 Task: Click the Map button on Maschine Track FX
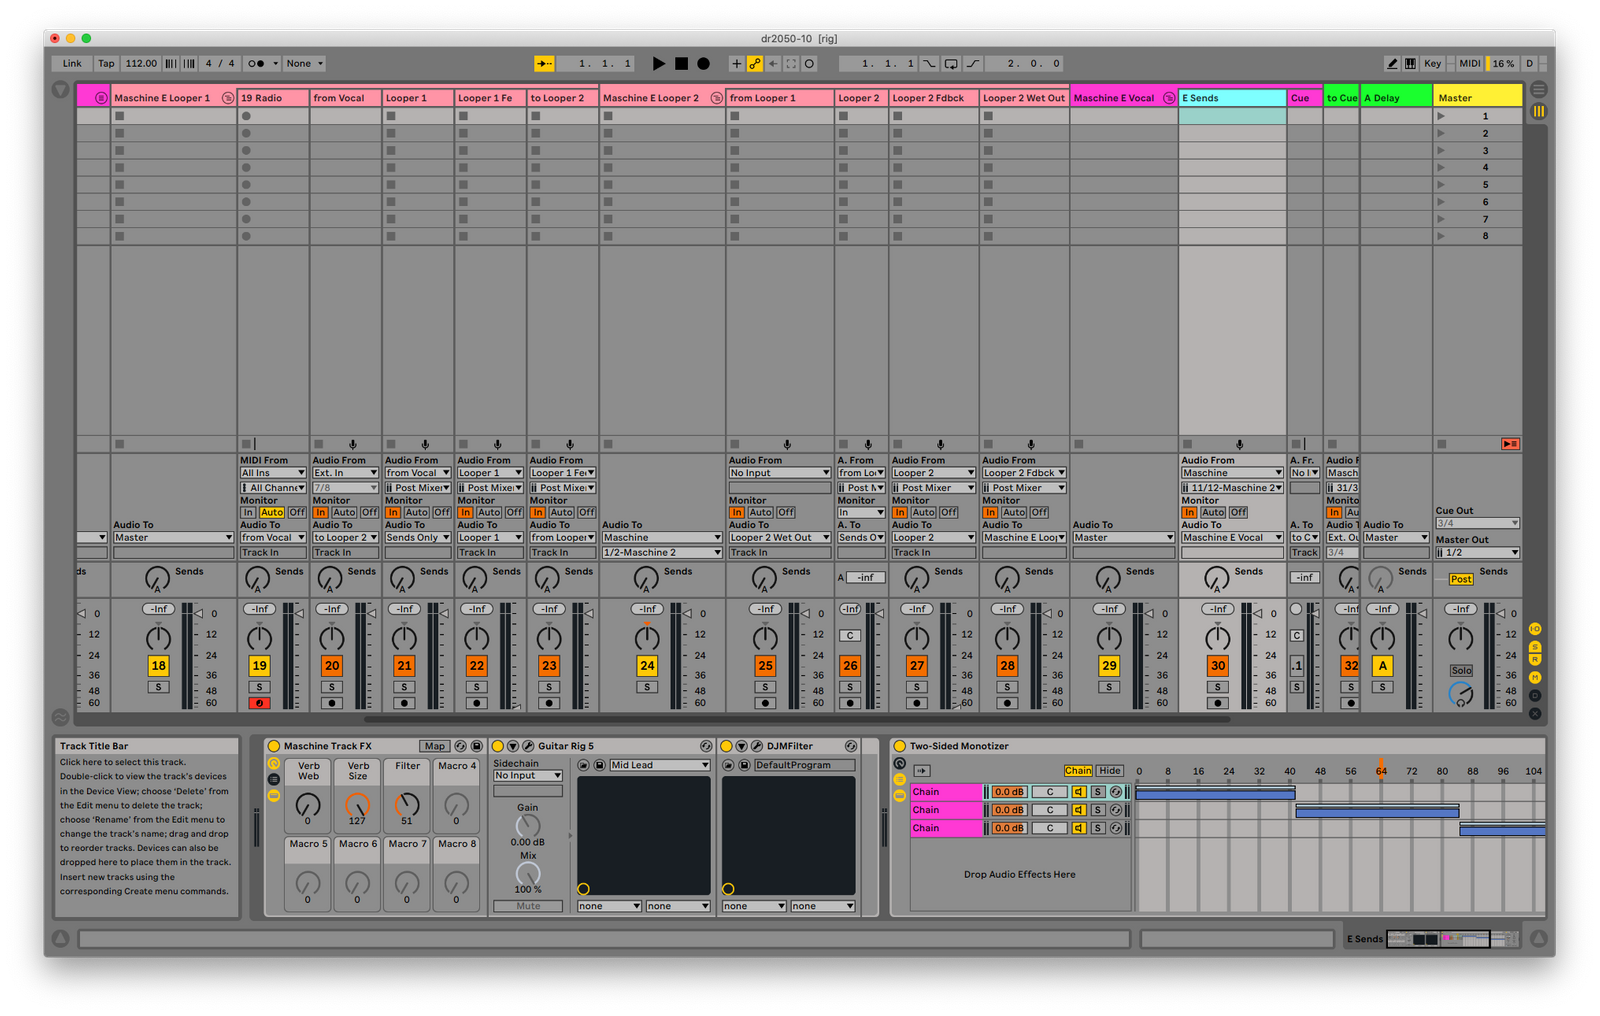434,746
